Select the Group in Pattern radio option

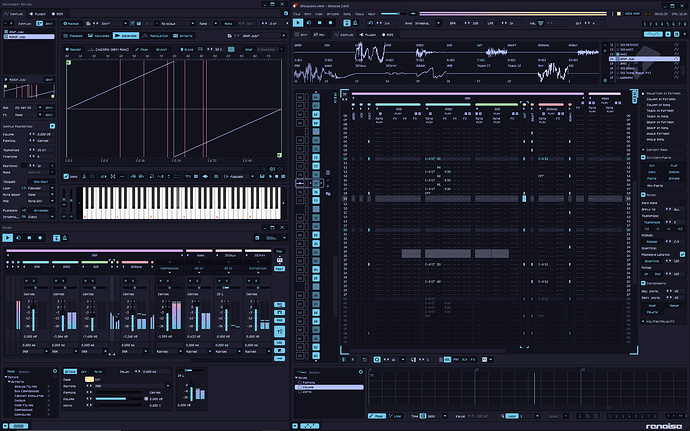pyautogui.click(x=643, y=122)
